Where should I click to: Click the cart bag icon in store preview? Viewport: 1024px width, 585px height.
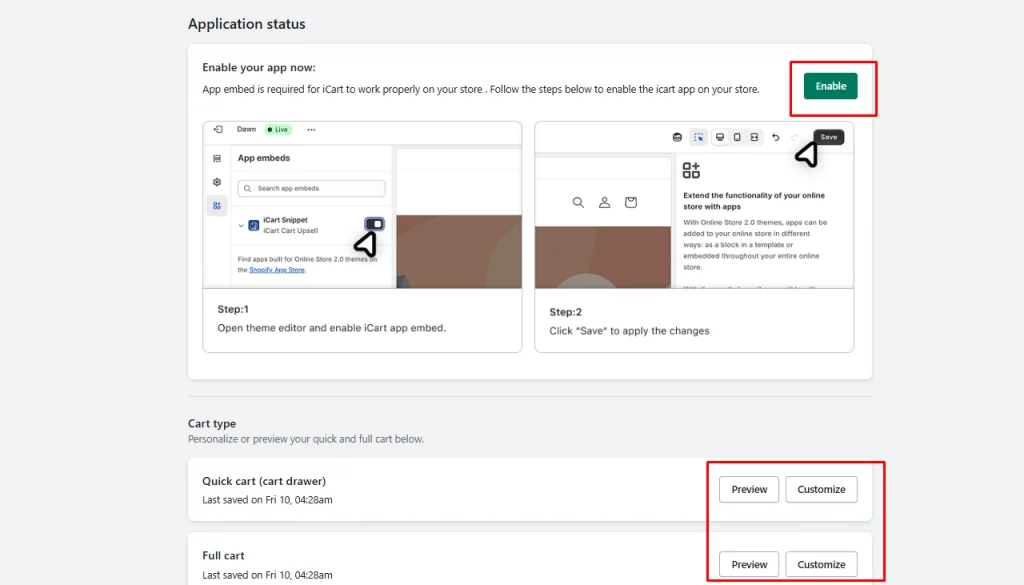pos(630,202)
